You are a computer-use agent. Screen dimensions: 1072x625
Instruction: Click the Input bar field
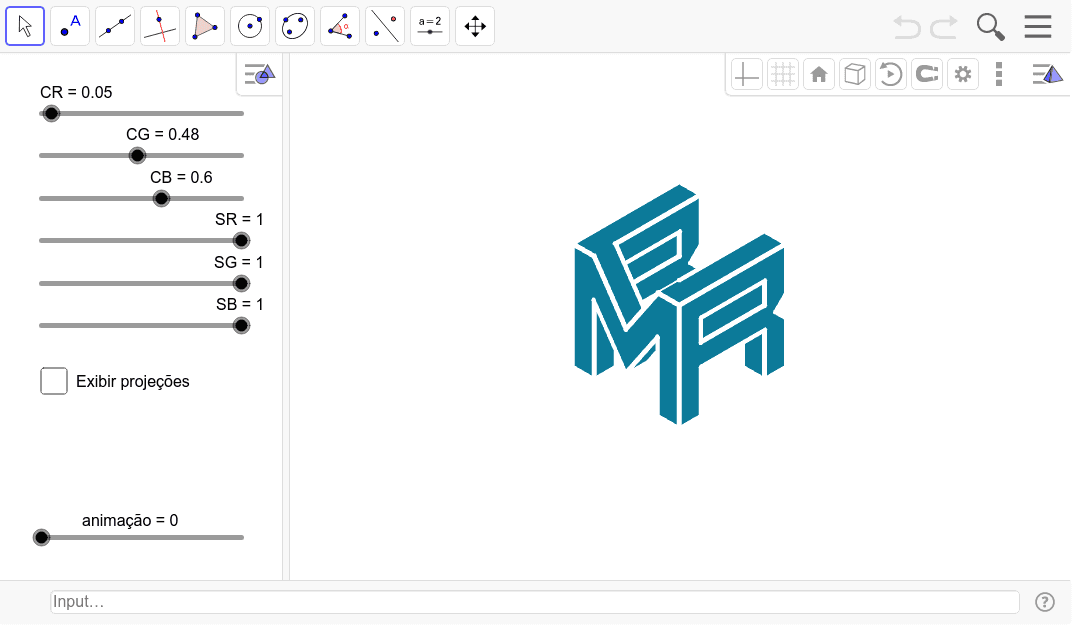tap(535, 602)
